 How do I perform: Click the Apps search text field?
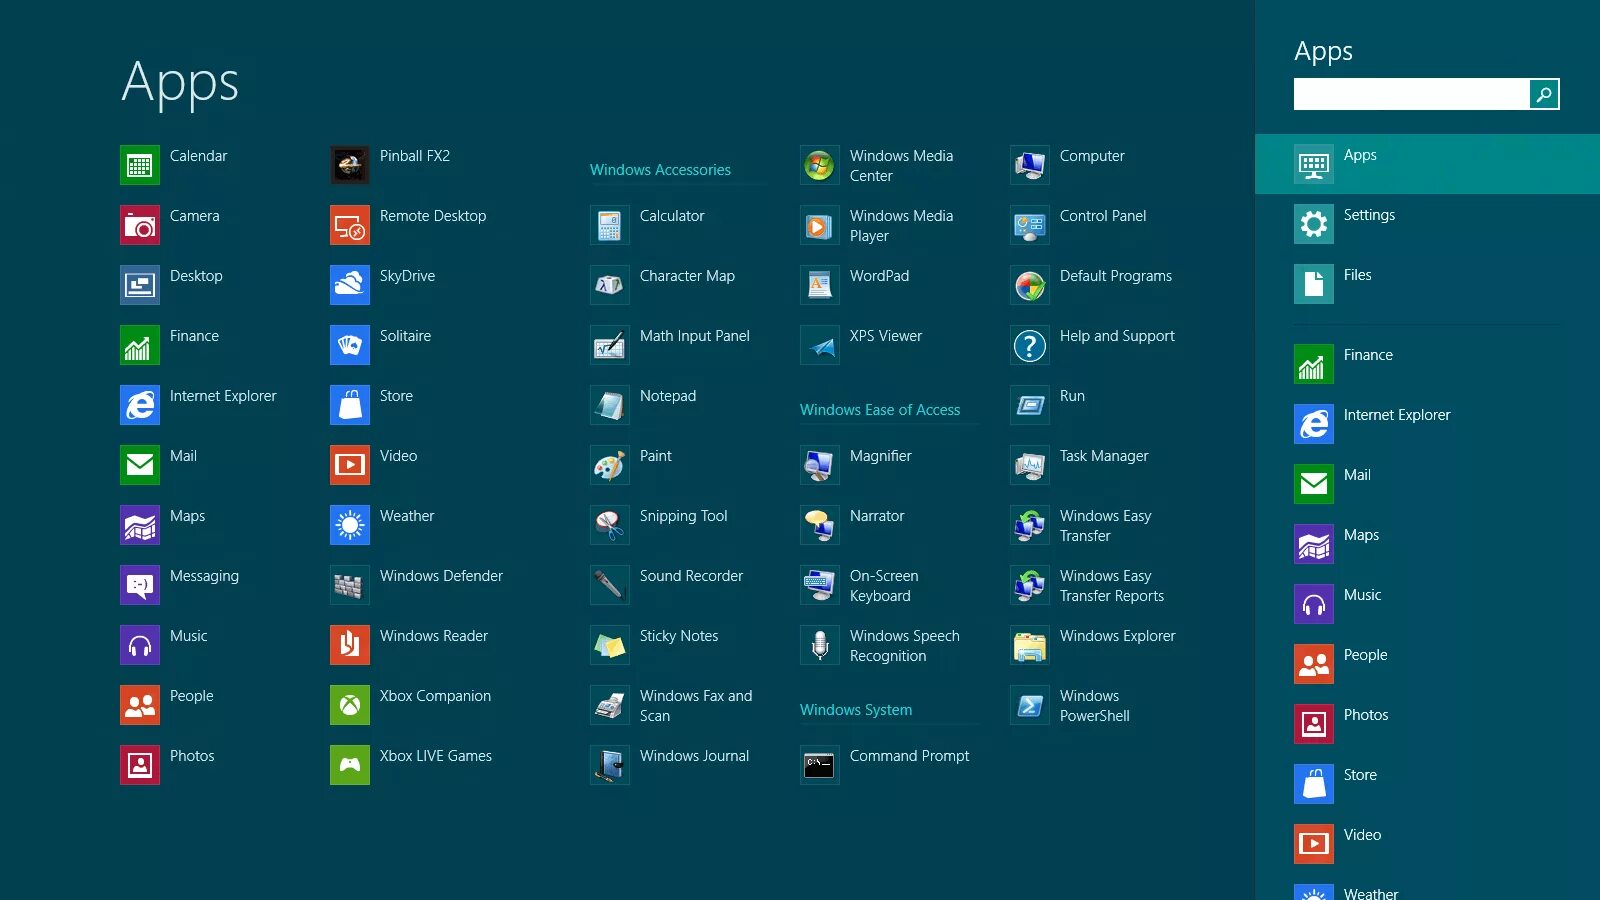(x=1411, y=94)
